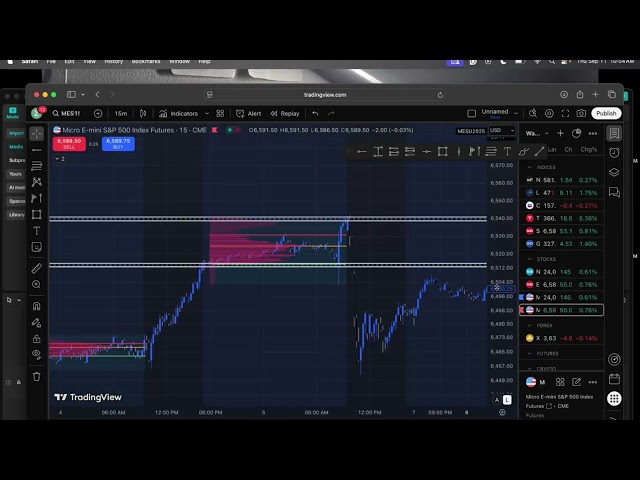Open chart settings gear icon
The height and width of the screenshot is (480, 640).
click(x=549, y=113)
